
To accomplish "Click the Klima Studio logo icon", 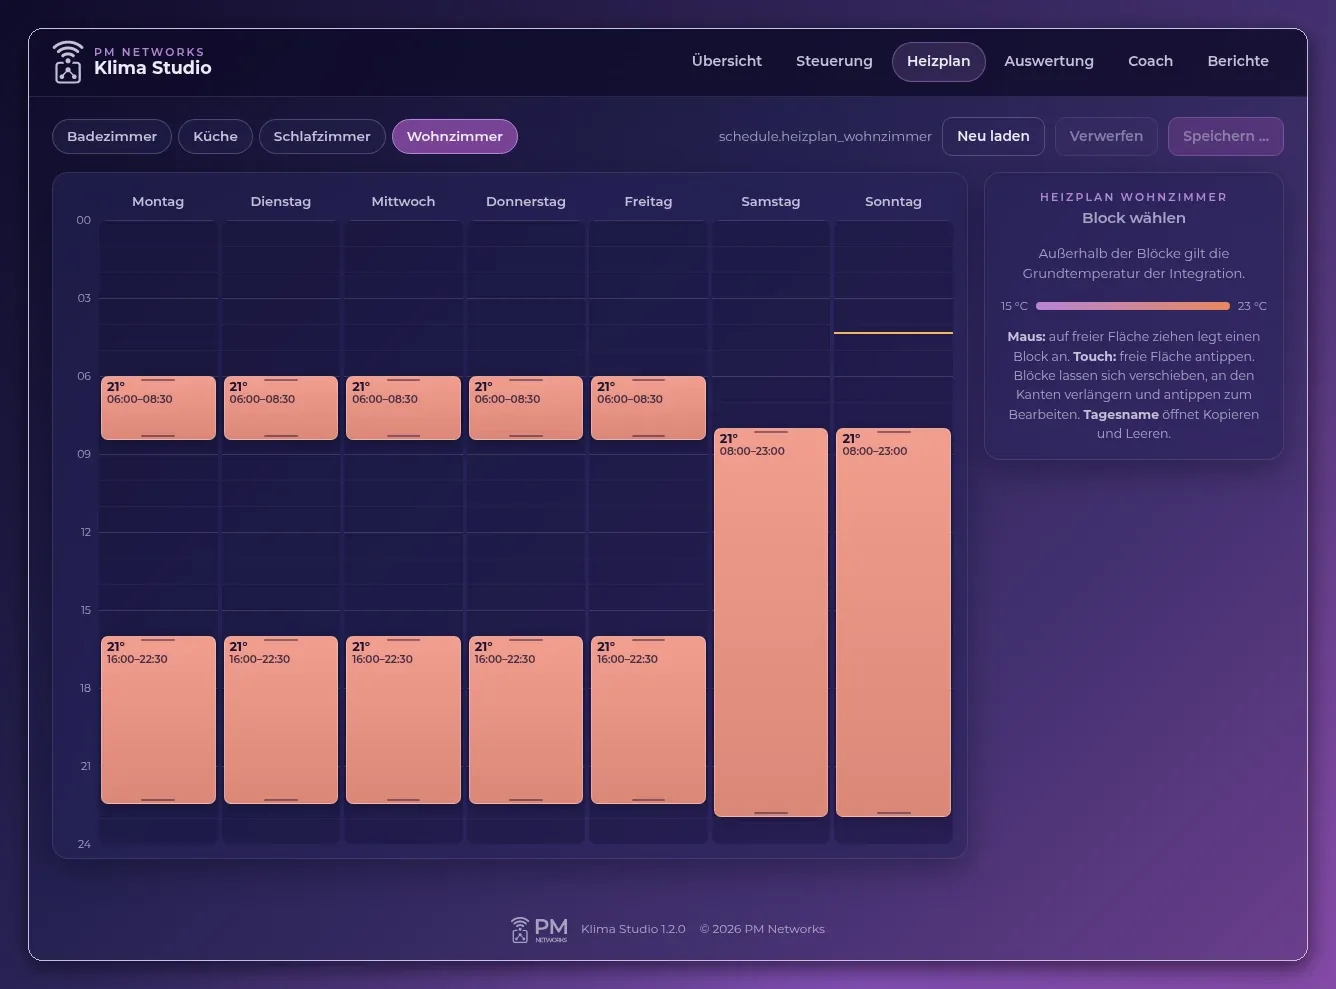I will point(68,62).
